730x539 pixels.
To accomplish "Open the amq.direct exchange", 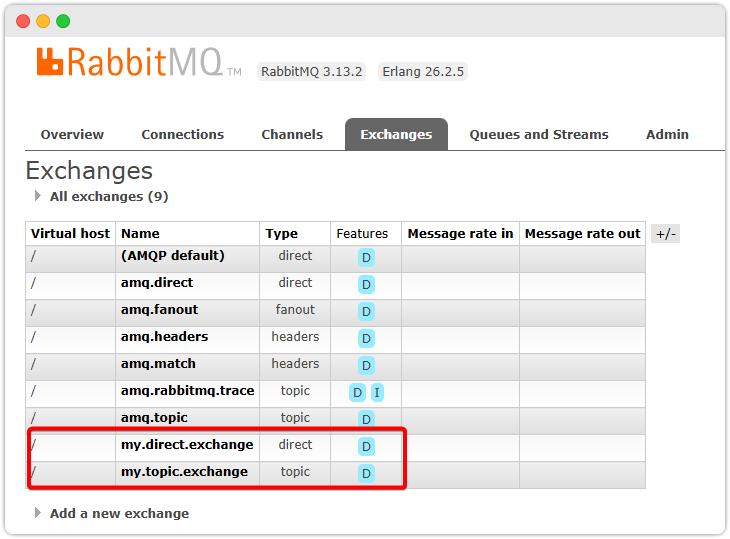I will 157,283.
